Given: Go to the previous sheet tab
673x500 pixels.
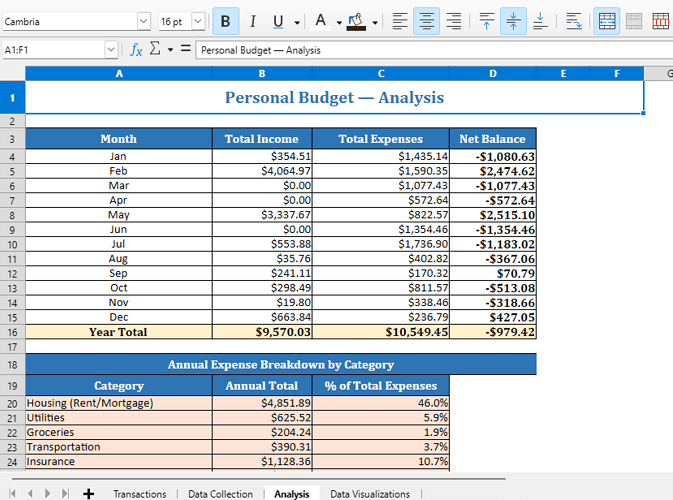Looking at the screenshot, I should (x=30, y=494).
